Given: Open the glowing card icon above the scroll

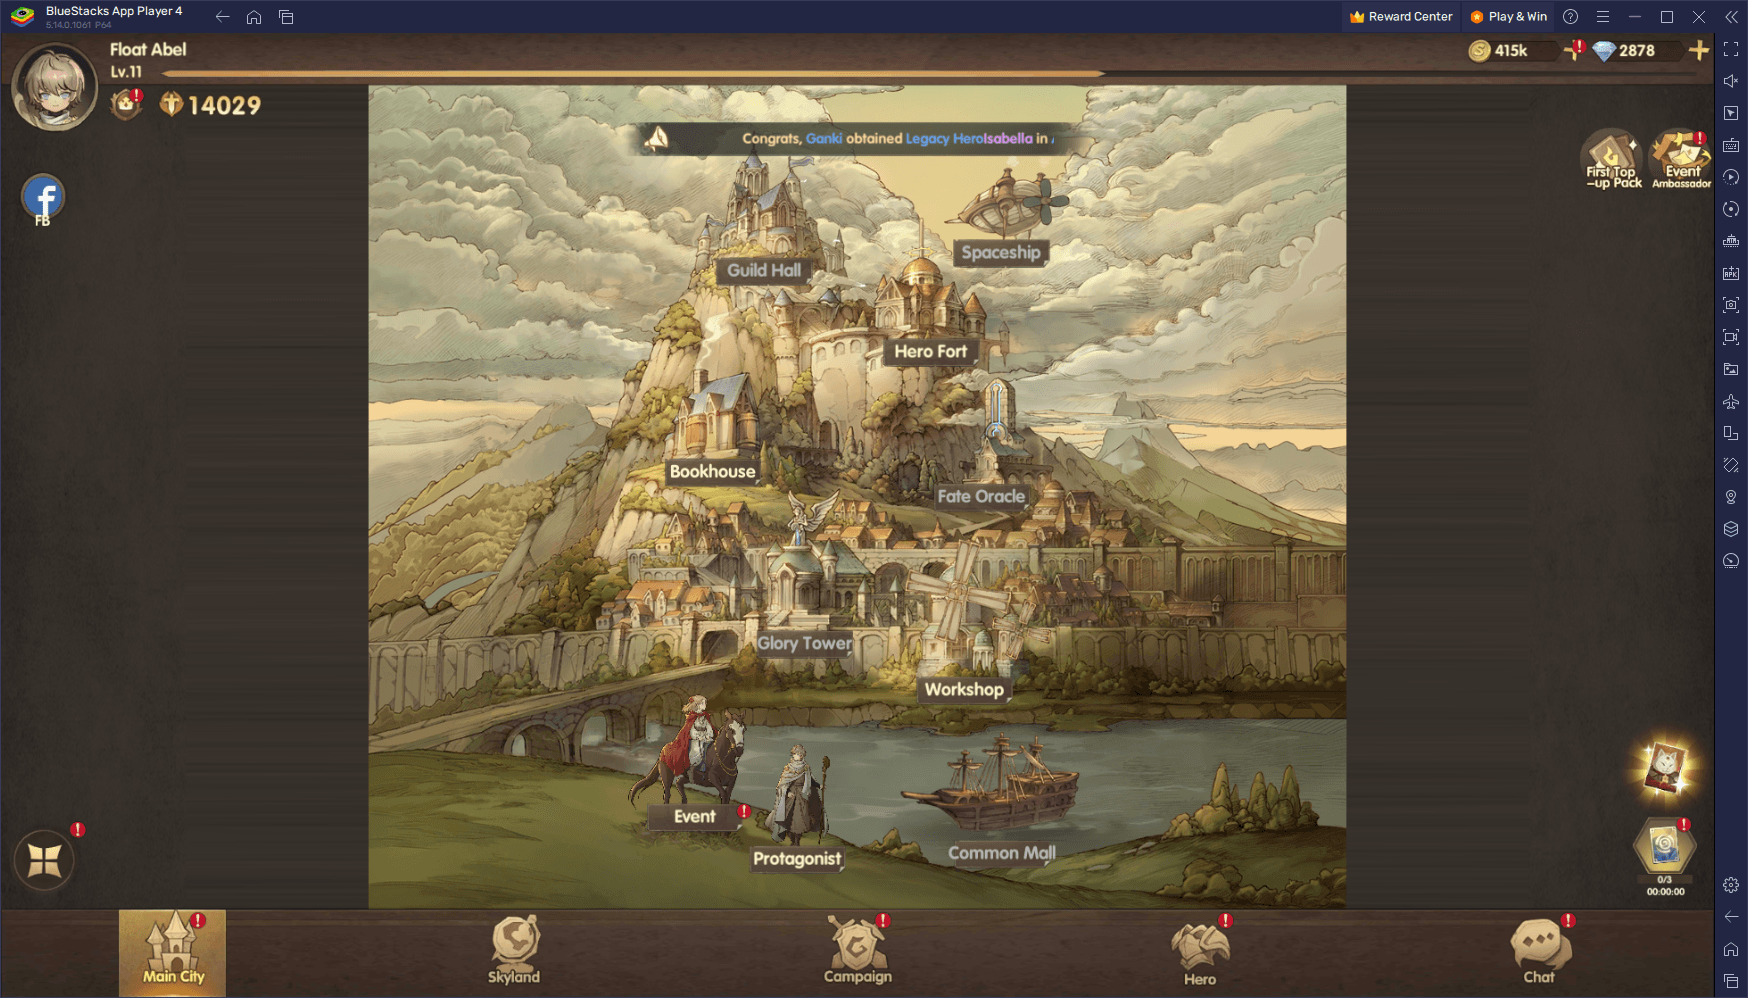Looking at the screenshot, I should pos(1665,770).
